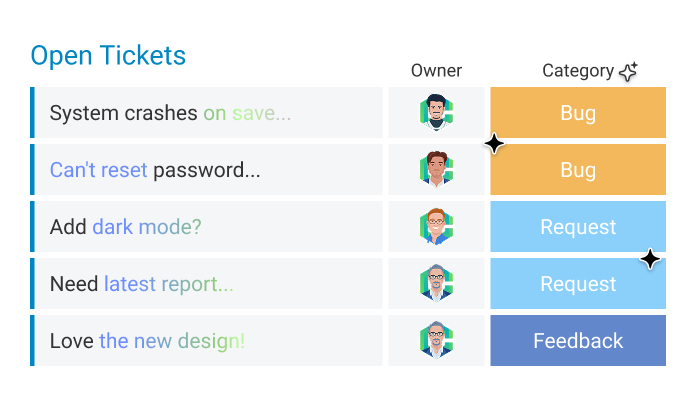Screen dimensions: 696x396
Task: Select the Feedback category cell
Action: click(578, 341)
